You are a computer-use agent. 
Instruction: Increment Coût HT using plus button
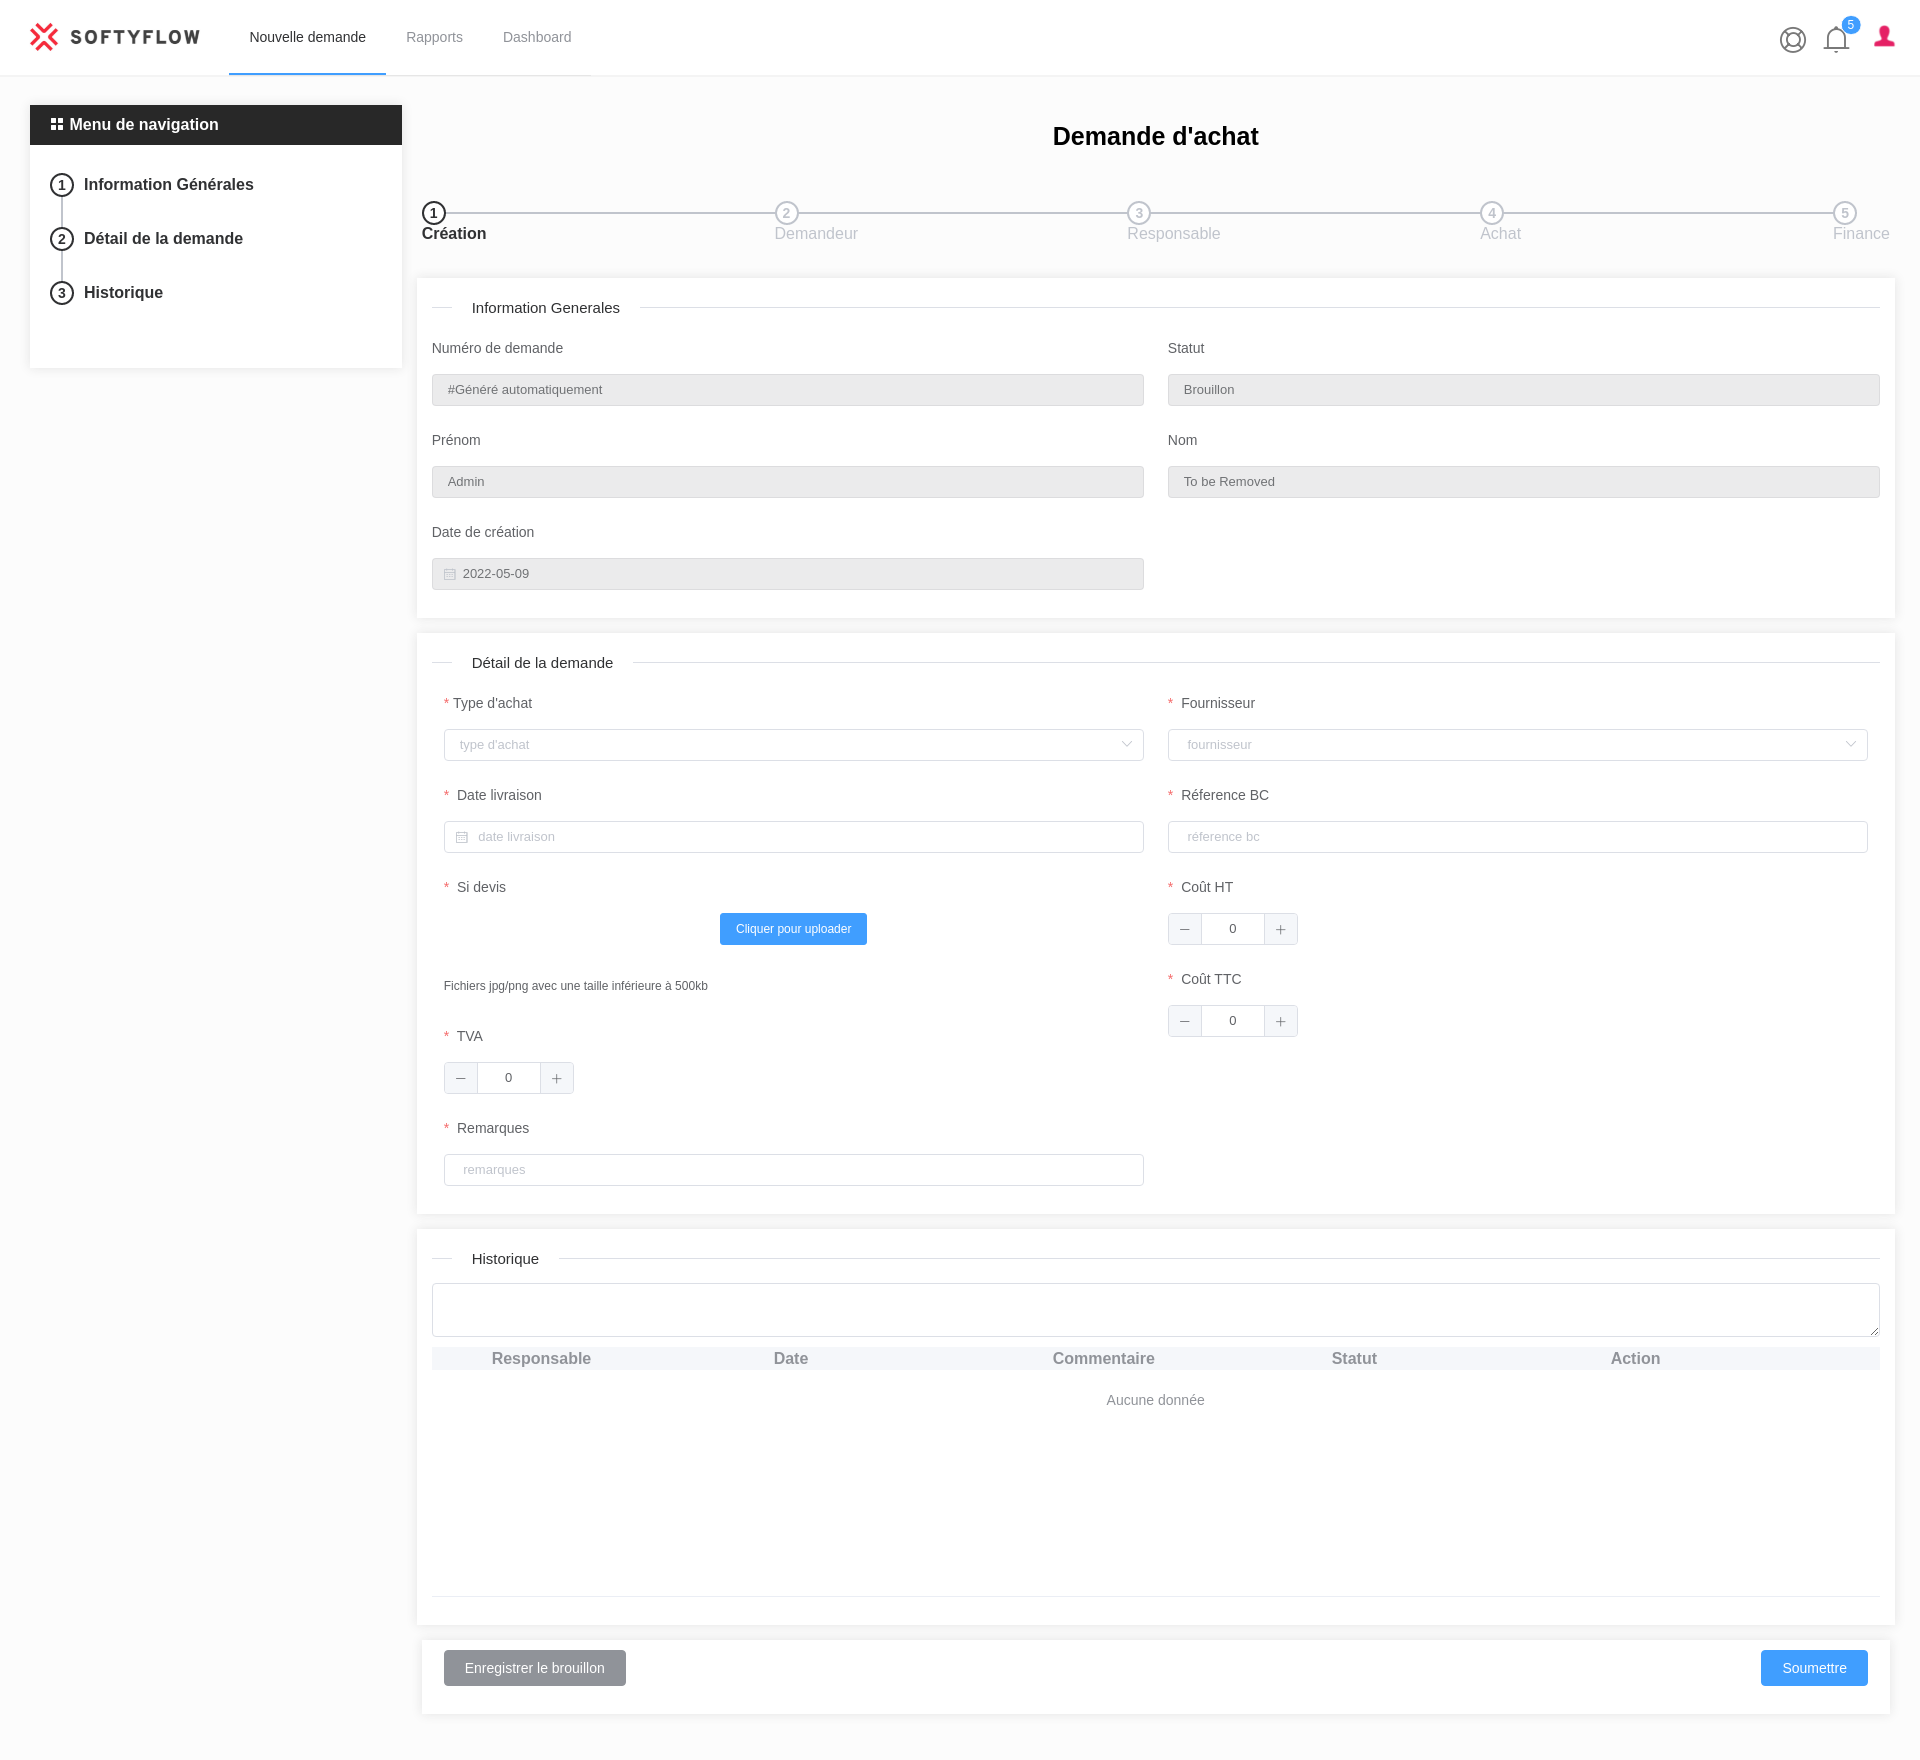1281,928
